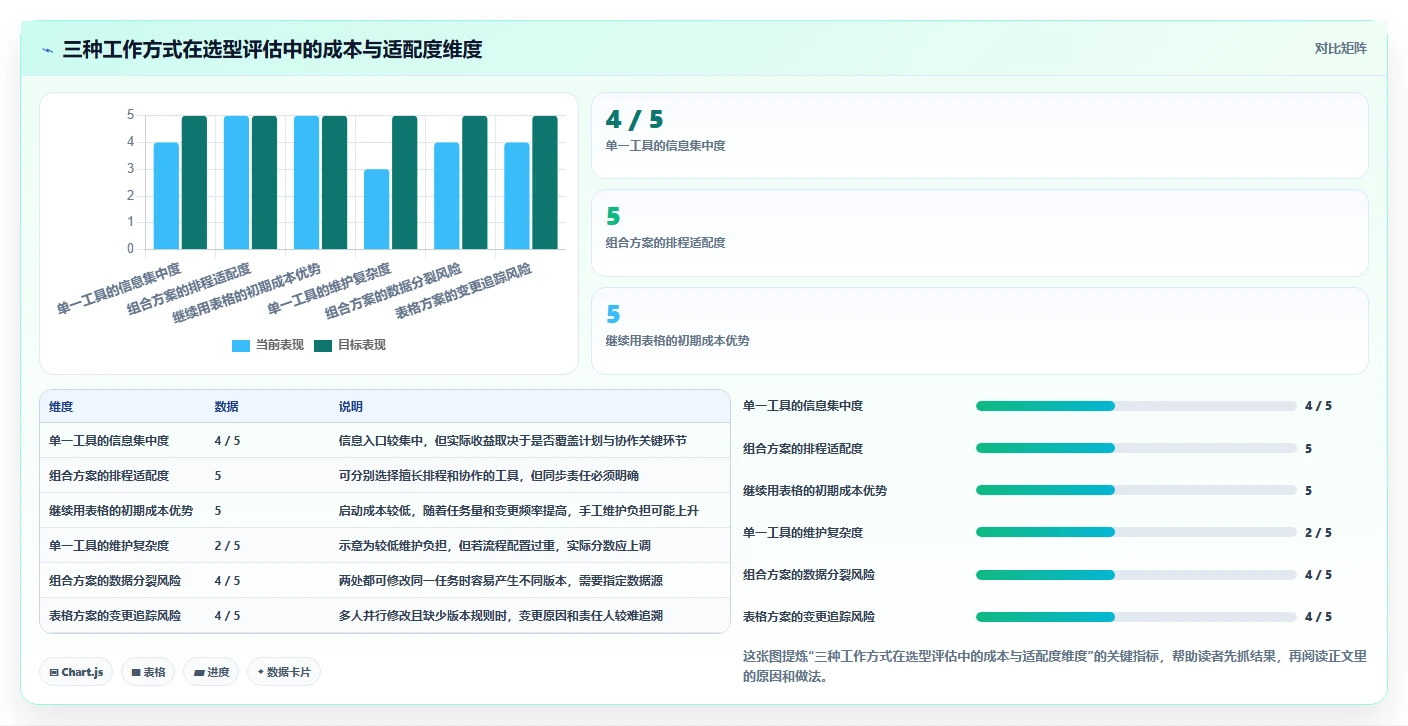Click the 数据卡片 tag chip
1408x726 pixels.
(284, 672)
